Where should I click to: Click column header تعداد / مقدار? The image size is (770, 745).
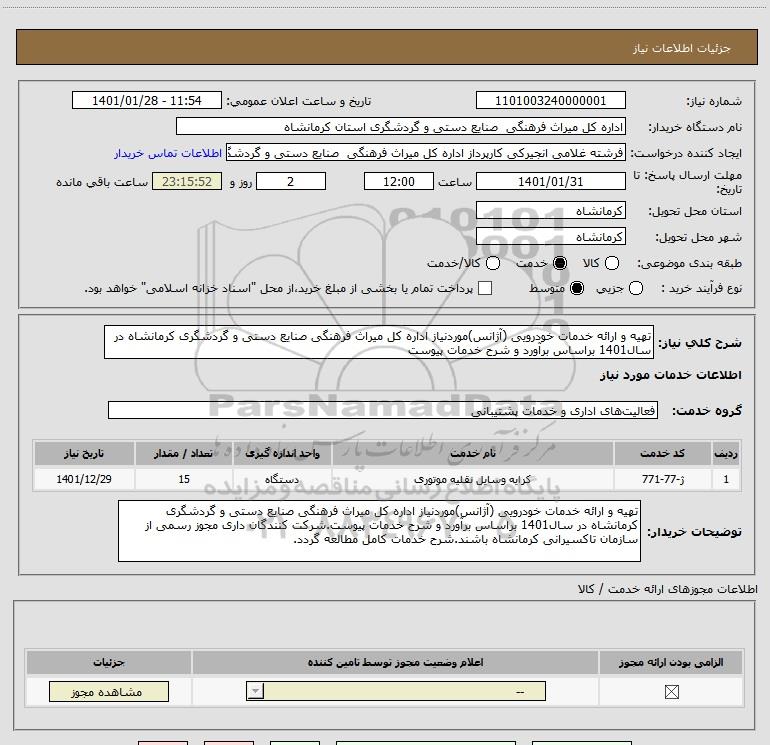tap(184, 453)
